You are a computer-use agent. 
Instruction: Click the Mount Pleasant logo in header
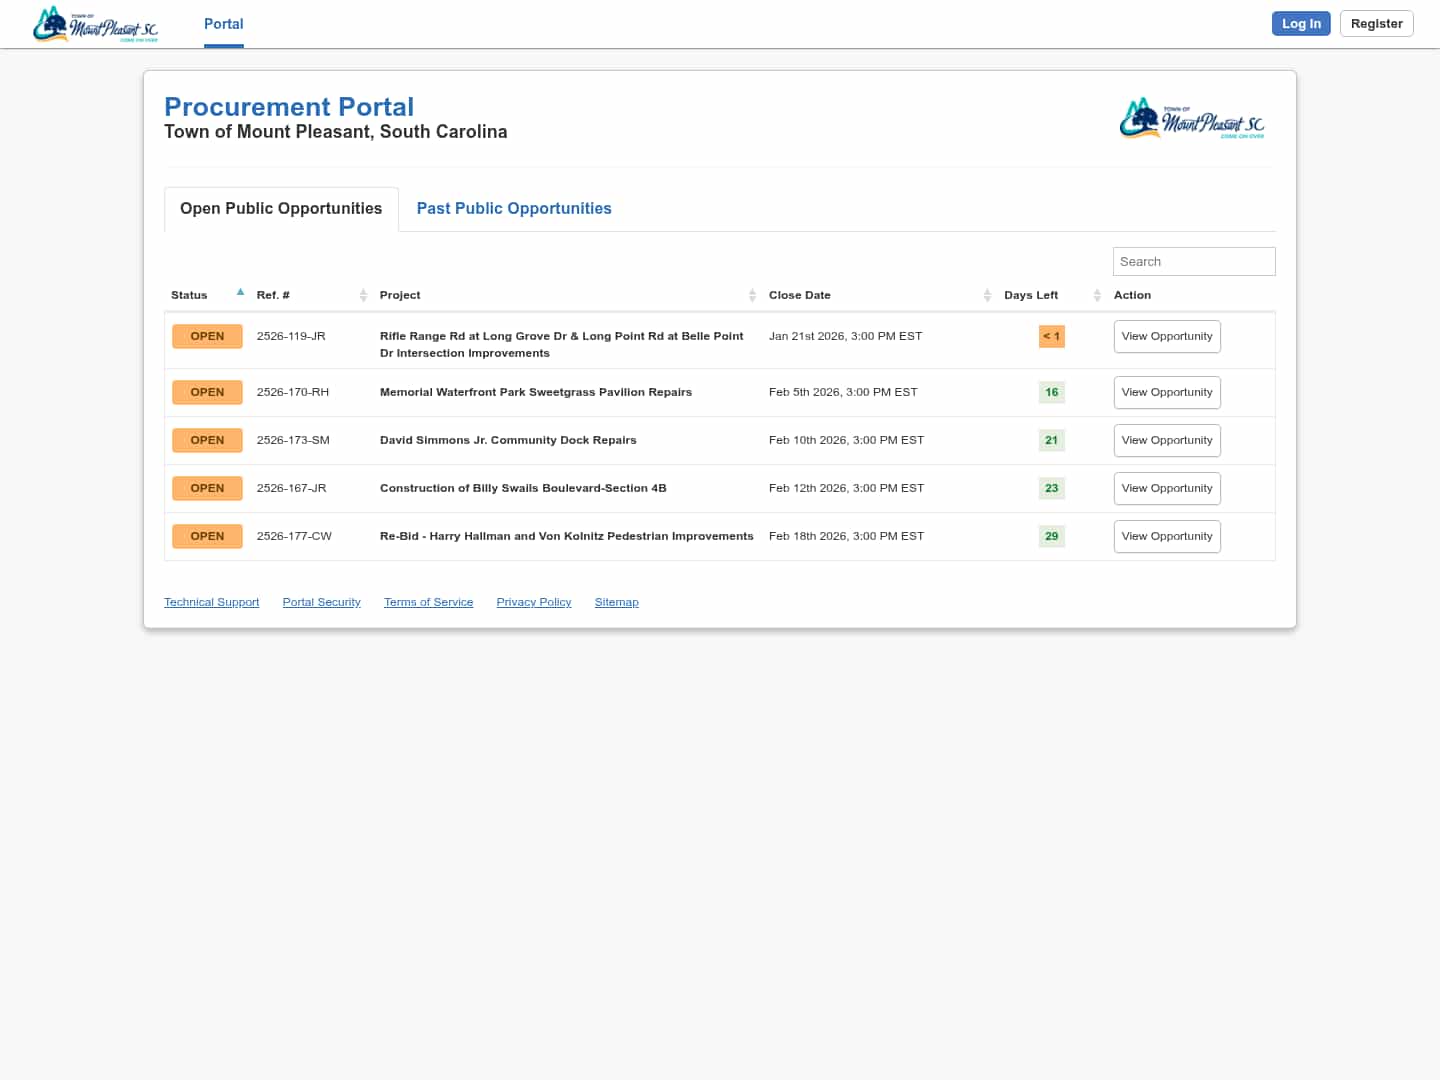click(x=95, y=25)
